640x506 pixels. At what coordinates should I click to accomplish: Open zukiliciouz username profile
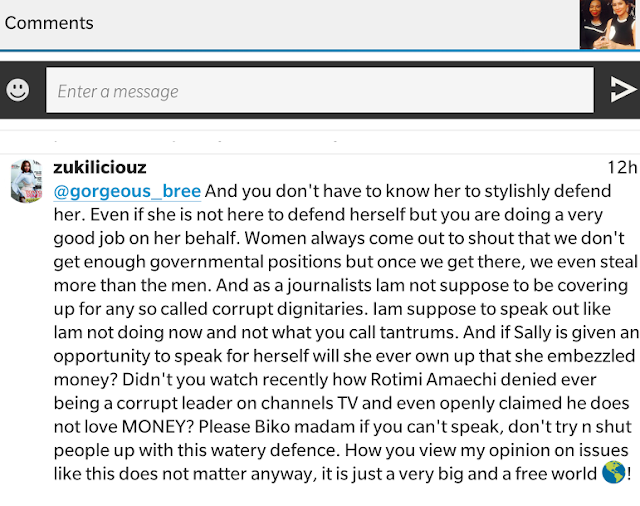(x=100, y=167)
